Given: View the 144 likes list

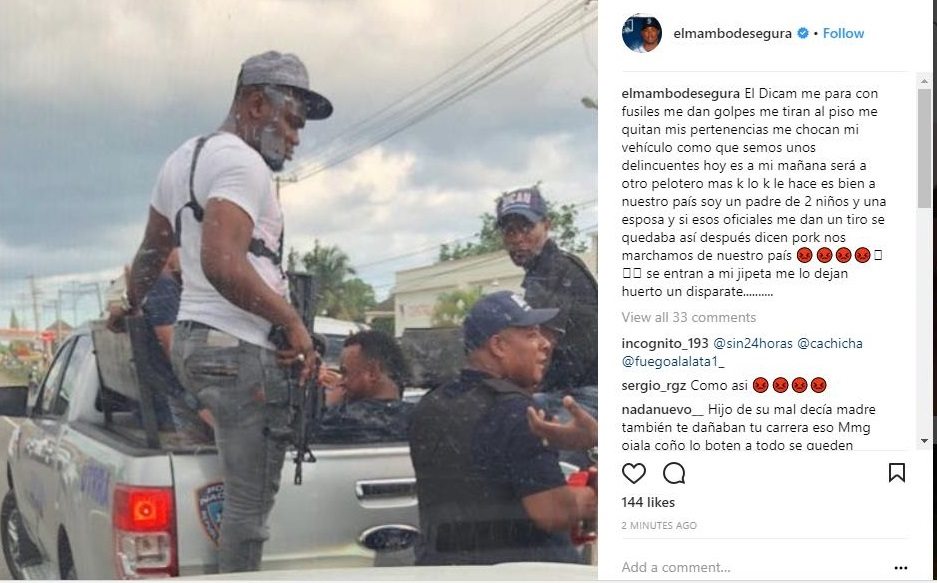Looking at the screenshot, I should tap(648, 502).
